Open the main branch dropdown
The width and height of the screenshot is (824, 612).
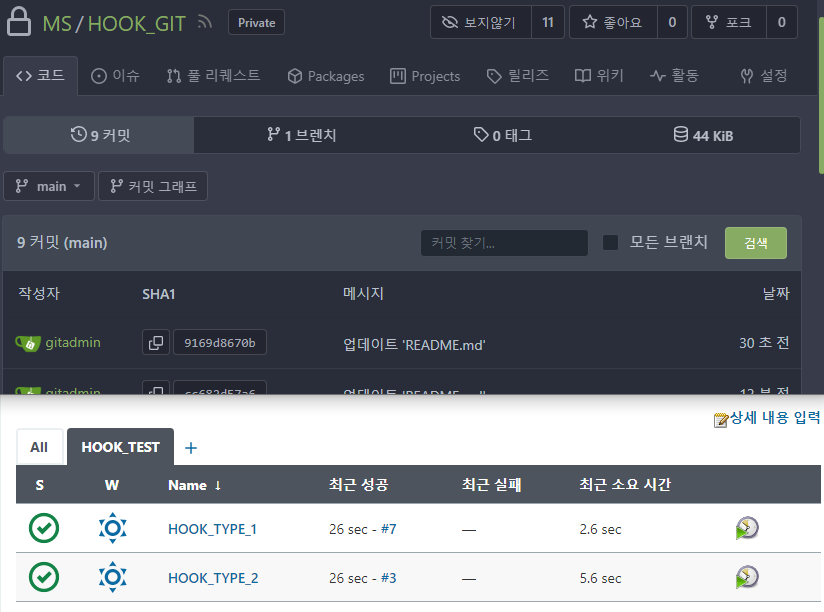pyautogui.click(x=49, y=186)
